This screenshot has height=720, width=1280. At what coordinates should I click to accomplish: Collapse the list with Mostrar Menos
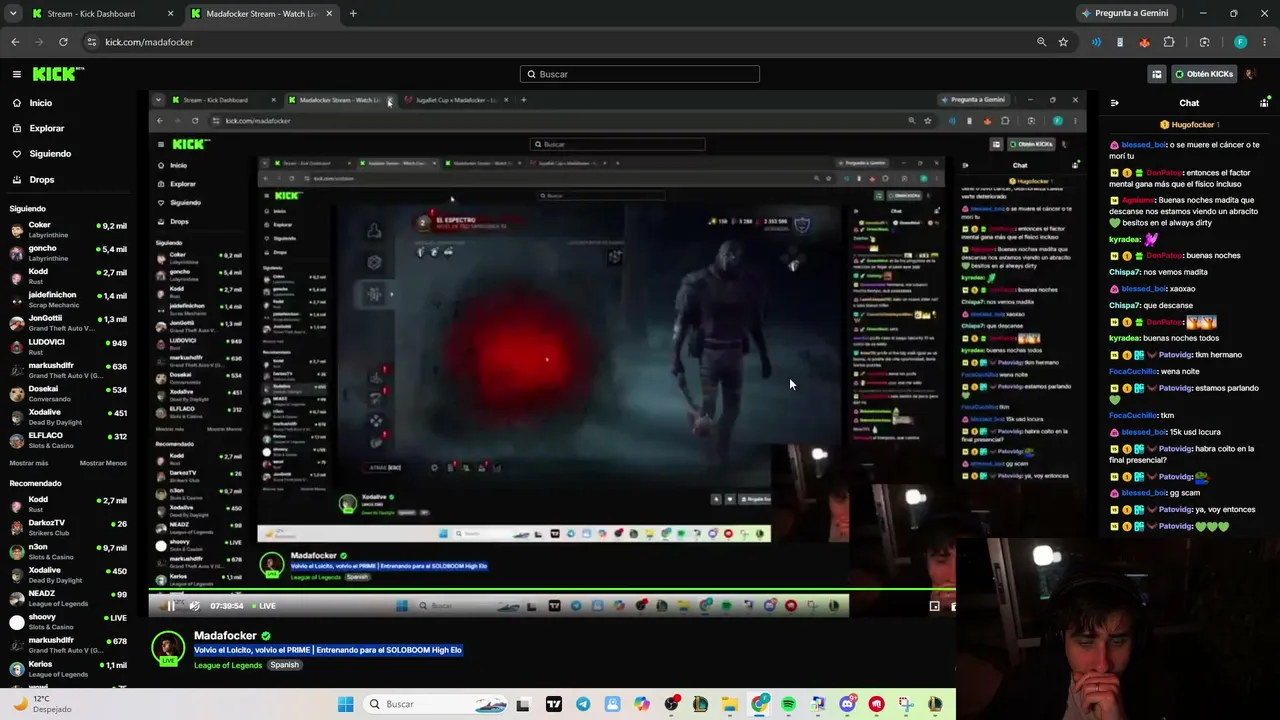[x=103, y=463]
